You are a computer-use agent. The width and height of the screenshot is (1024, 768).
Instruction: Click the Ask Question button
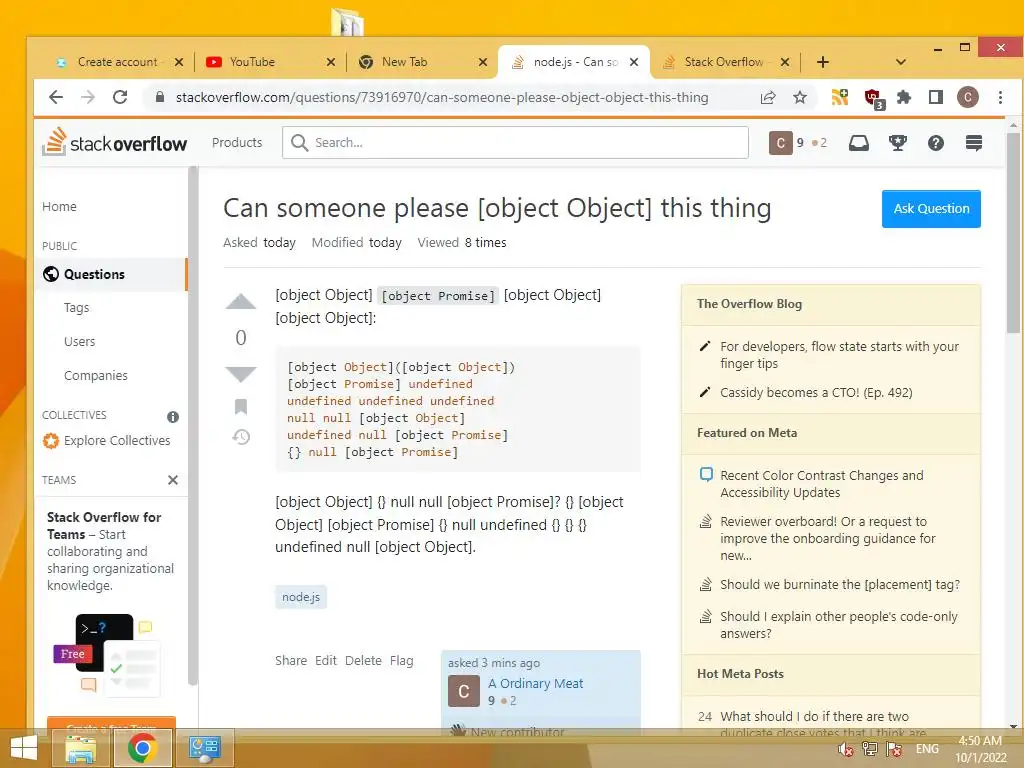tap(931, 209)
